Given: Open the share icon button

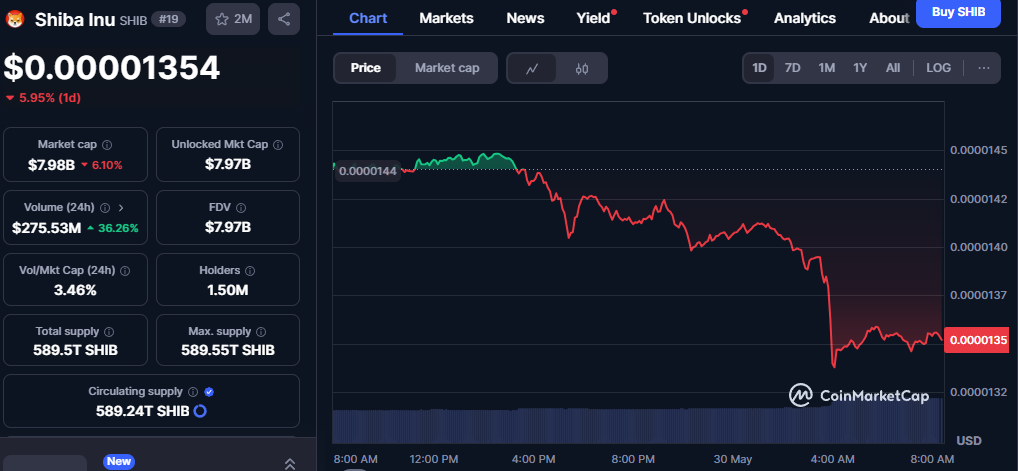Looking at the screenshot, I should pos(284,19).
